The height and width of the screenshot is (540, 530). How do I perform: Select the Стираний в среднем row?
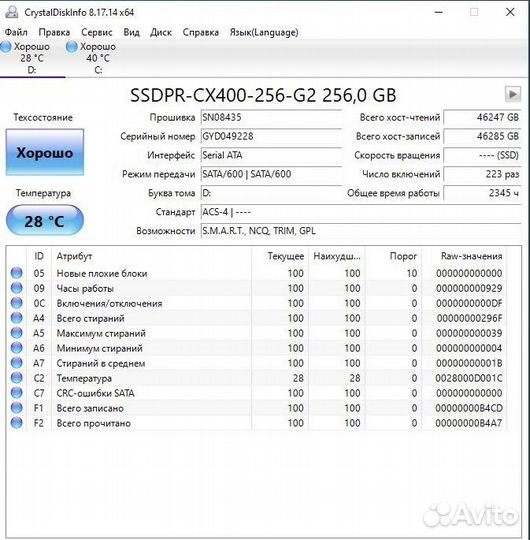click(257, 363)
